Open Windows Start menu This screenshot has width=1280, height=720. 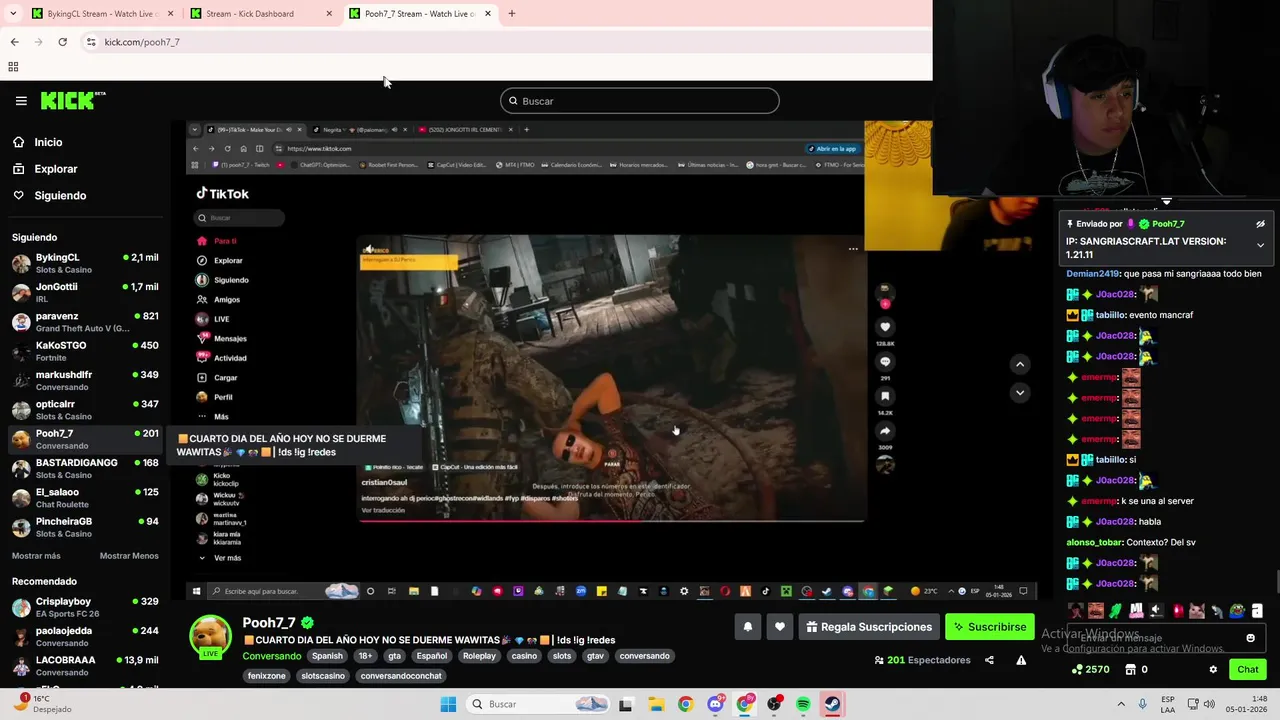[448, 704]
